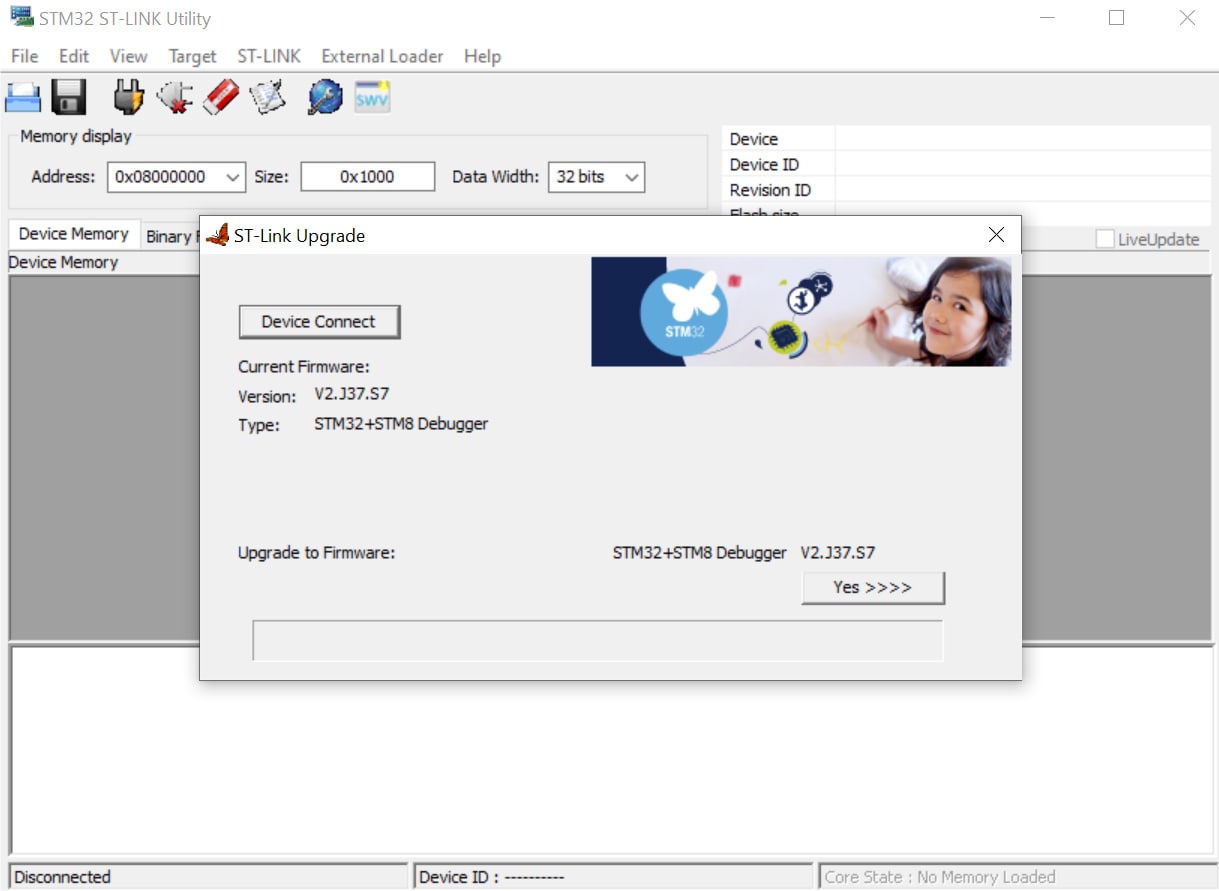
Task: Expand the Address combo box dropdown
Action: (x=233, y=177)
